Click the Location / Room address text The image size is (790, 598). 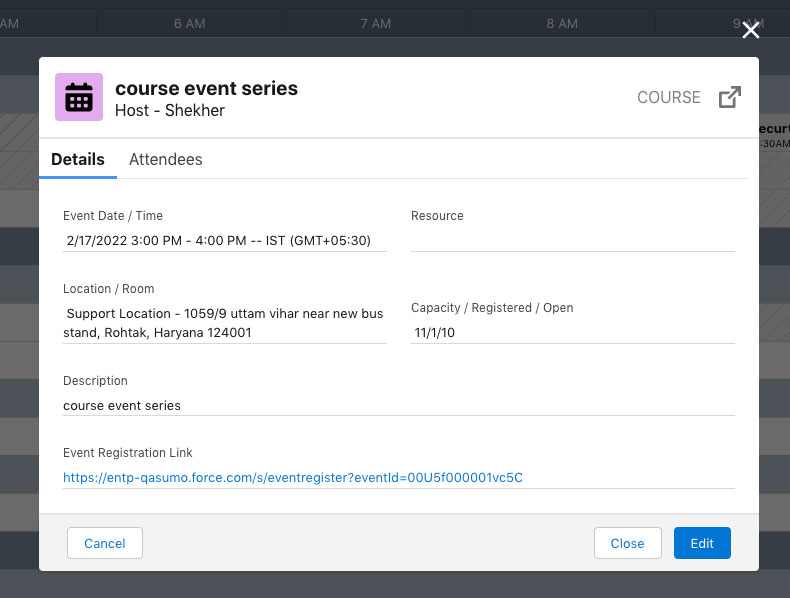[x=224, y=323]
